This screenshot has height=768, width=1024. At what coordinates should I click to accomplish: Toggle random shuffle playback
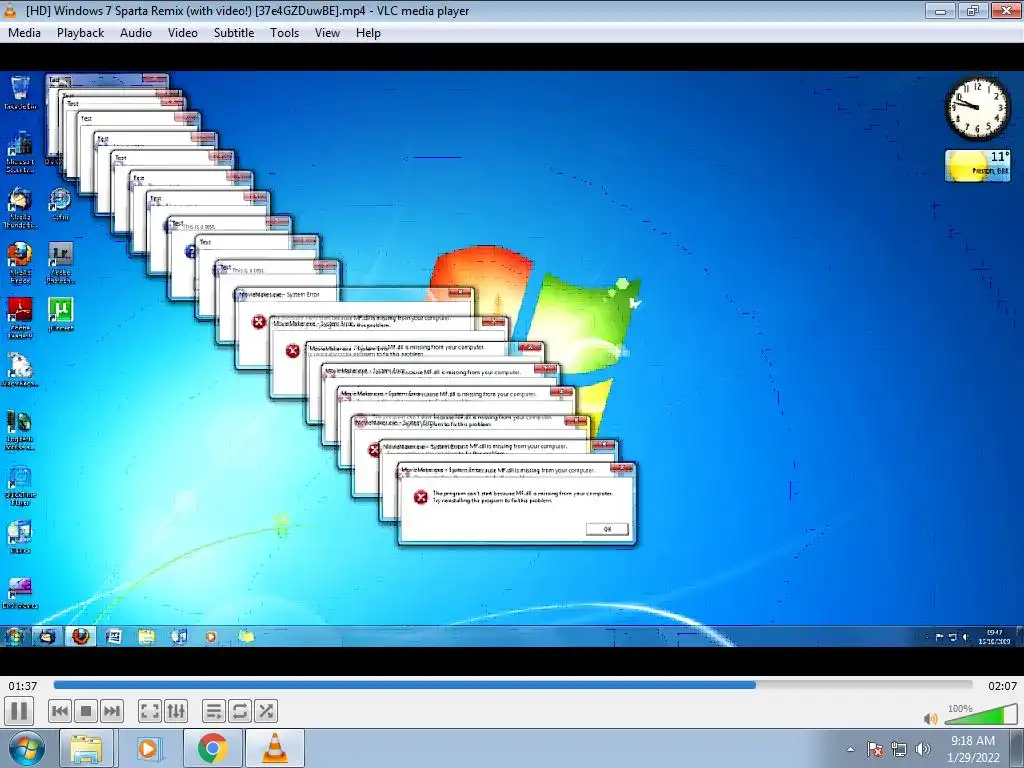265,711
